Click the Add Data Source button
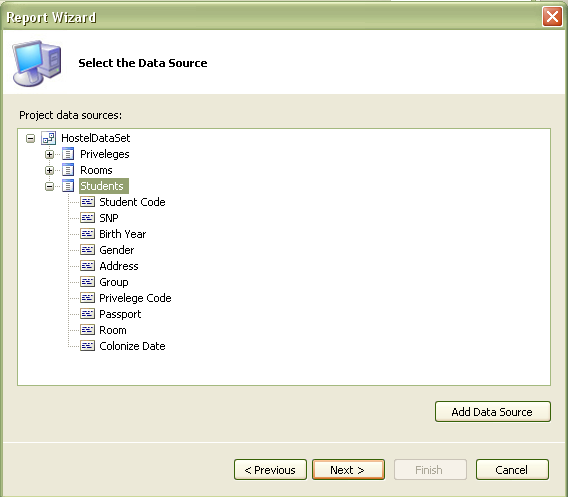The height and width of the screenshot is (497, 568). click(493, 412)
